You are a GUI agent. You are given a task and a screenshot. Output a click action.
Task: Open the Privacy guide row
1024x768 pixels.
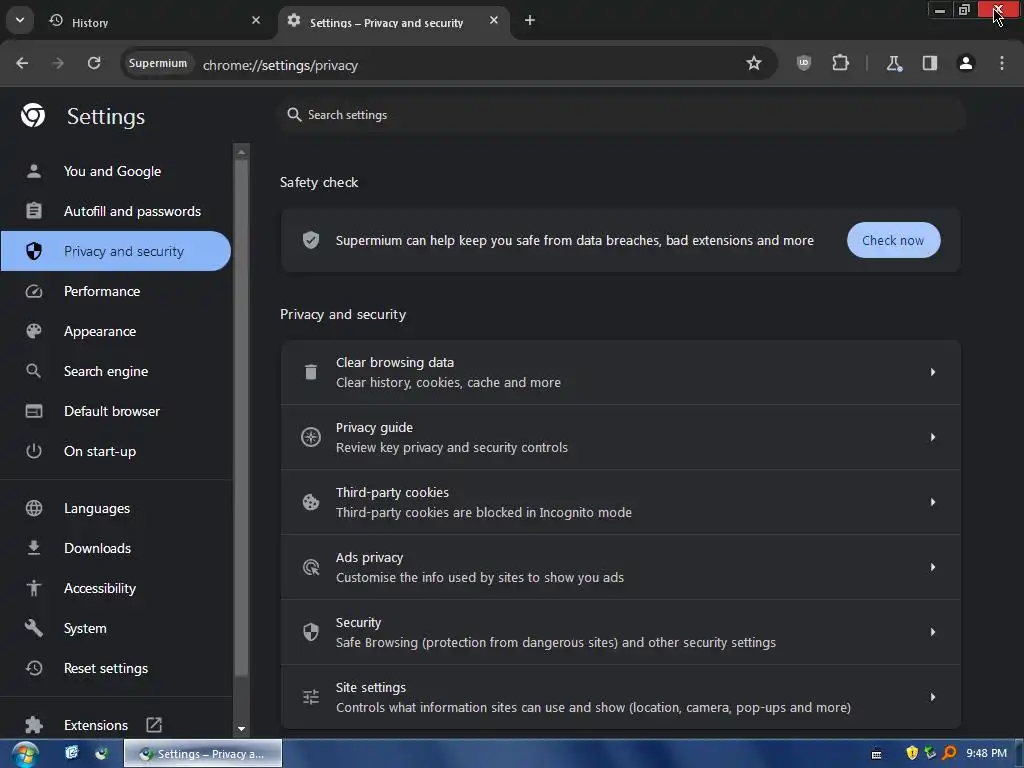[620, 437]
